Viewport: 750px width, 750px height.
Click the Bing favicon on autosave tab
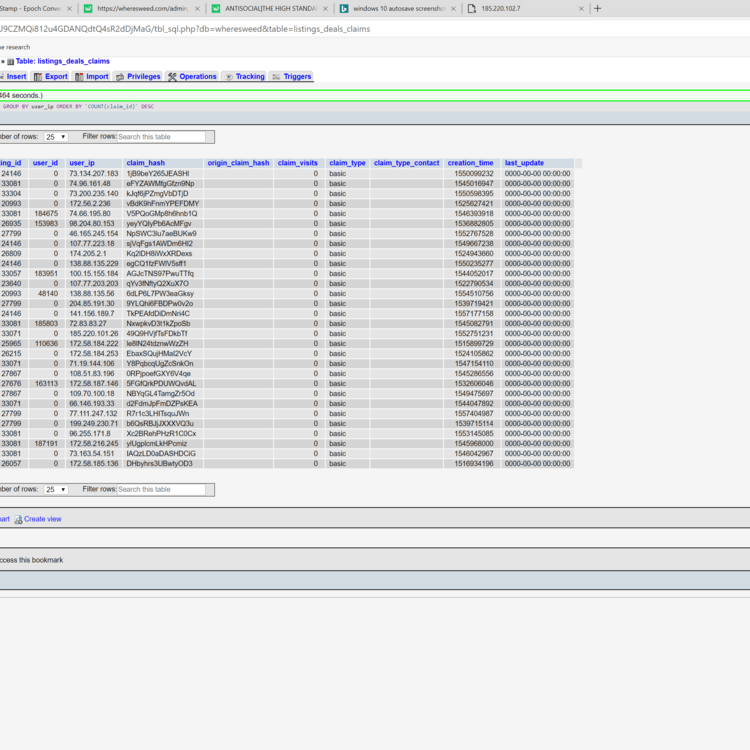tap(344, 9)
